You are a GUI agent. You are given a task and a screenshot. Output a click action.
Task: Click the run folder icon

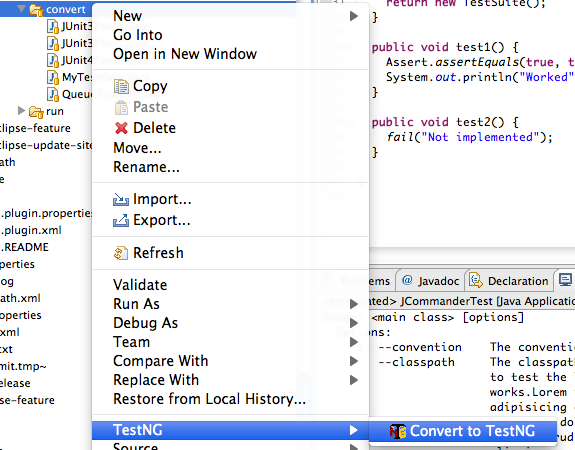(x=36, y=111)
